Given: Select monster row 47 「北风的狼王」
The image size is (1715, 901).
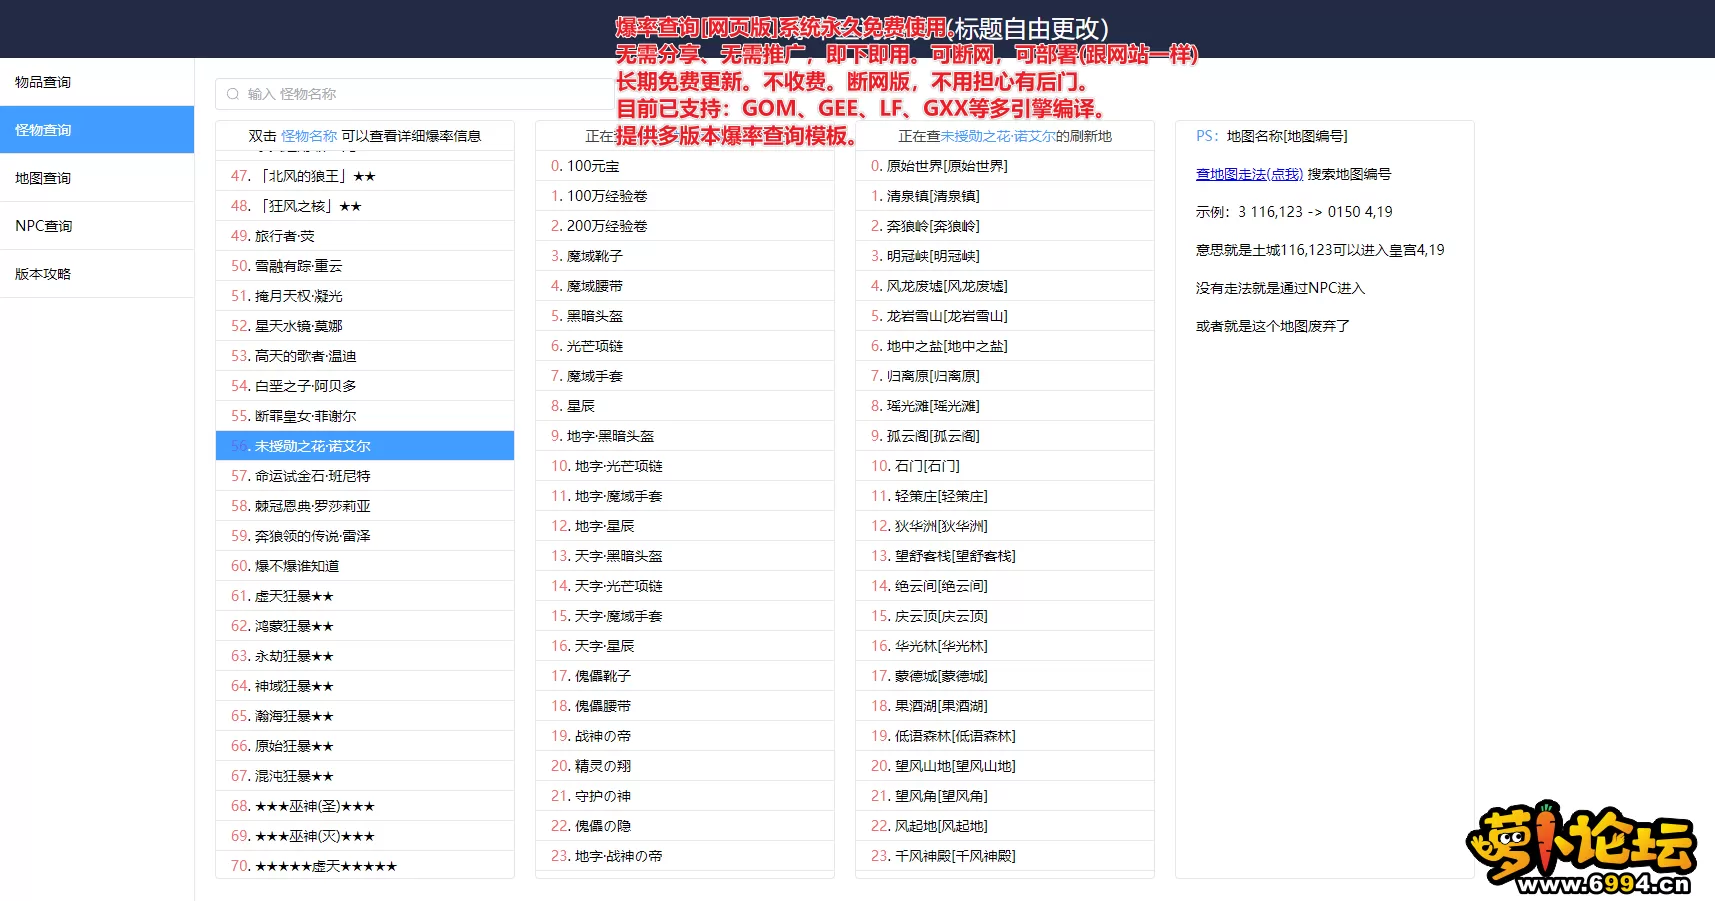Looking at the screenshot, I should pos(365,176).
